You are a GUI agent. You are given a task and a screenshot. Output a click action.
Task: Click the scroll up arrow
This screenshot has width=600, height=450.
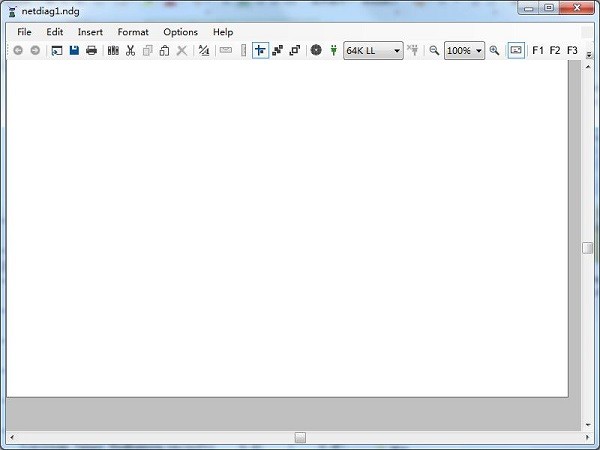pos(588,67)
